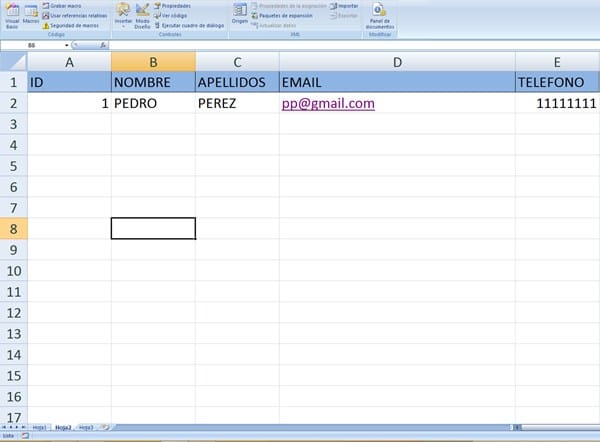This screenshot has width=600, height=442.
Task: Click Grabar macro in the ribbon
Action: pyautogui.click(x=62, y=6)
